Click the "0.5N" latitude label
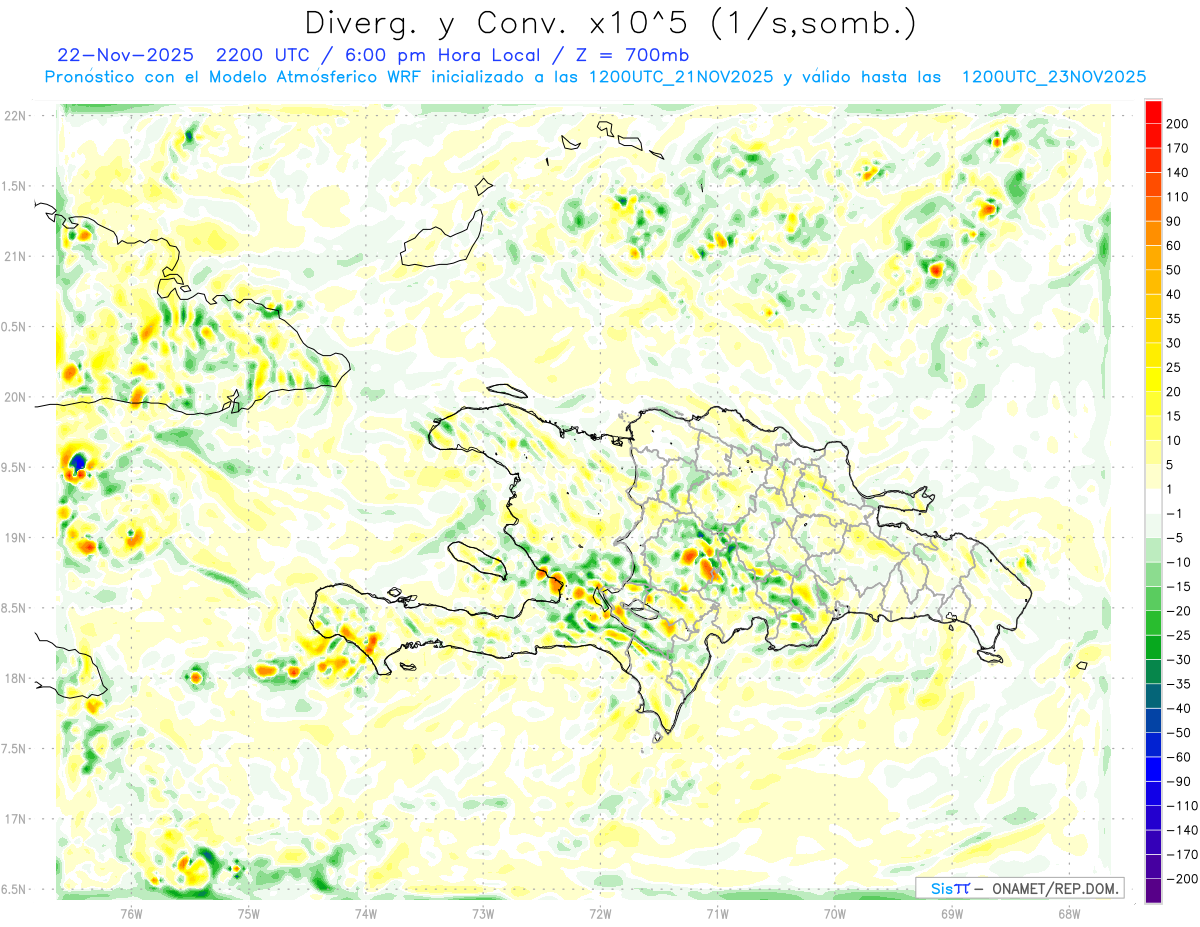 (x=15, y=327)
